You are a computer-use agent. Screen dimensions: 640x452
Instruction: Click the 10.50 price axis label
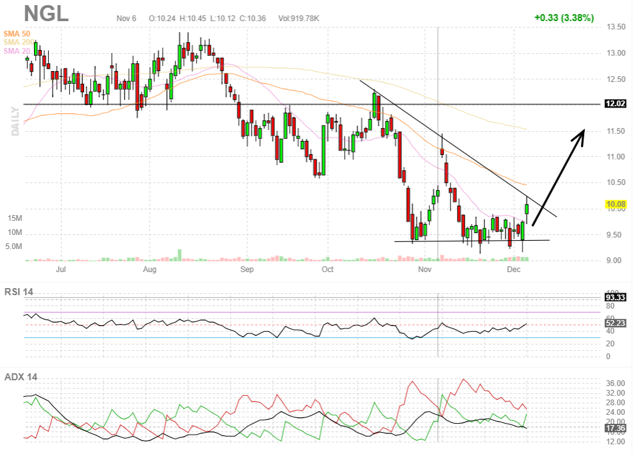pos(616,183)
